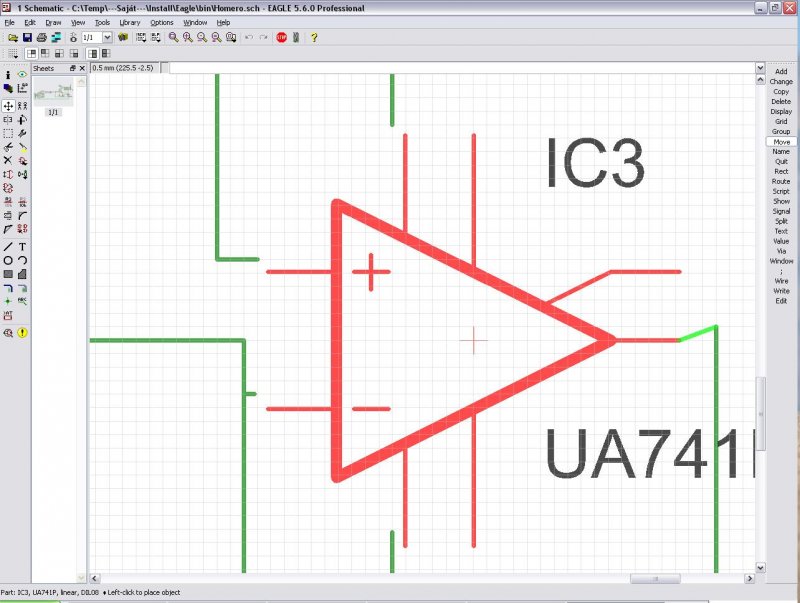Screen dimensions: 800x603
Task: Switch to Board using the board icon
Action: pos(73,37)
